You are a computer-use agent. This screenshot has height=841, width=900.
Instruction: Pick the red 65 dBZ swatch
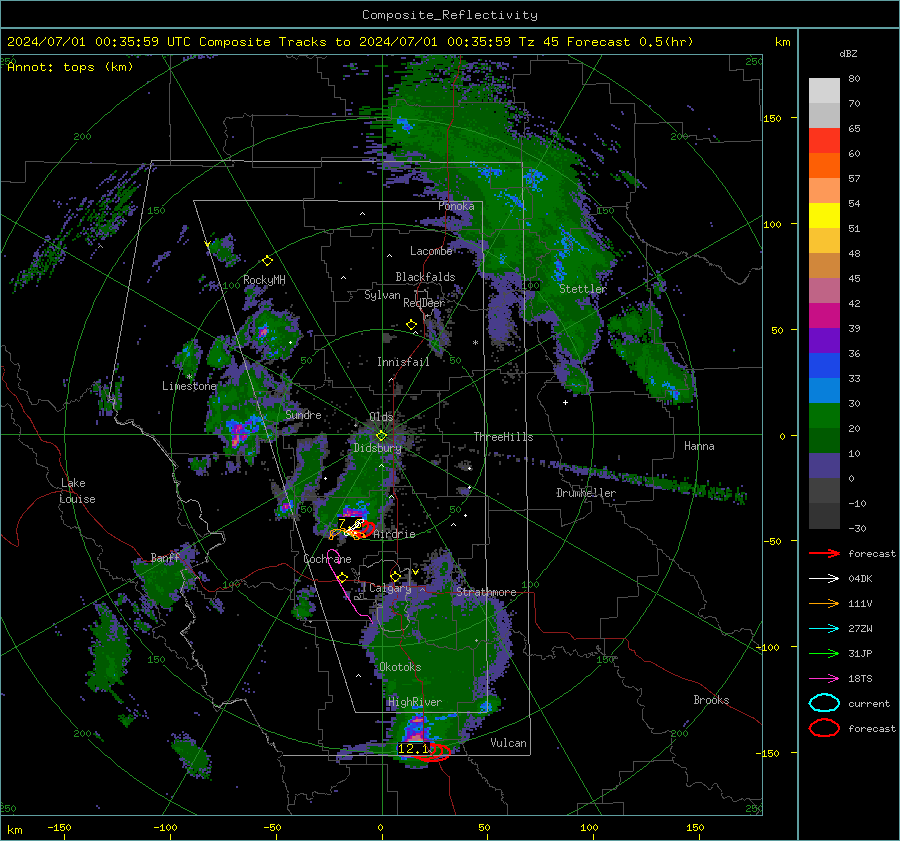[824, 141]
